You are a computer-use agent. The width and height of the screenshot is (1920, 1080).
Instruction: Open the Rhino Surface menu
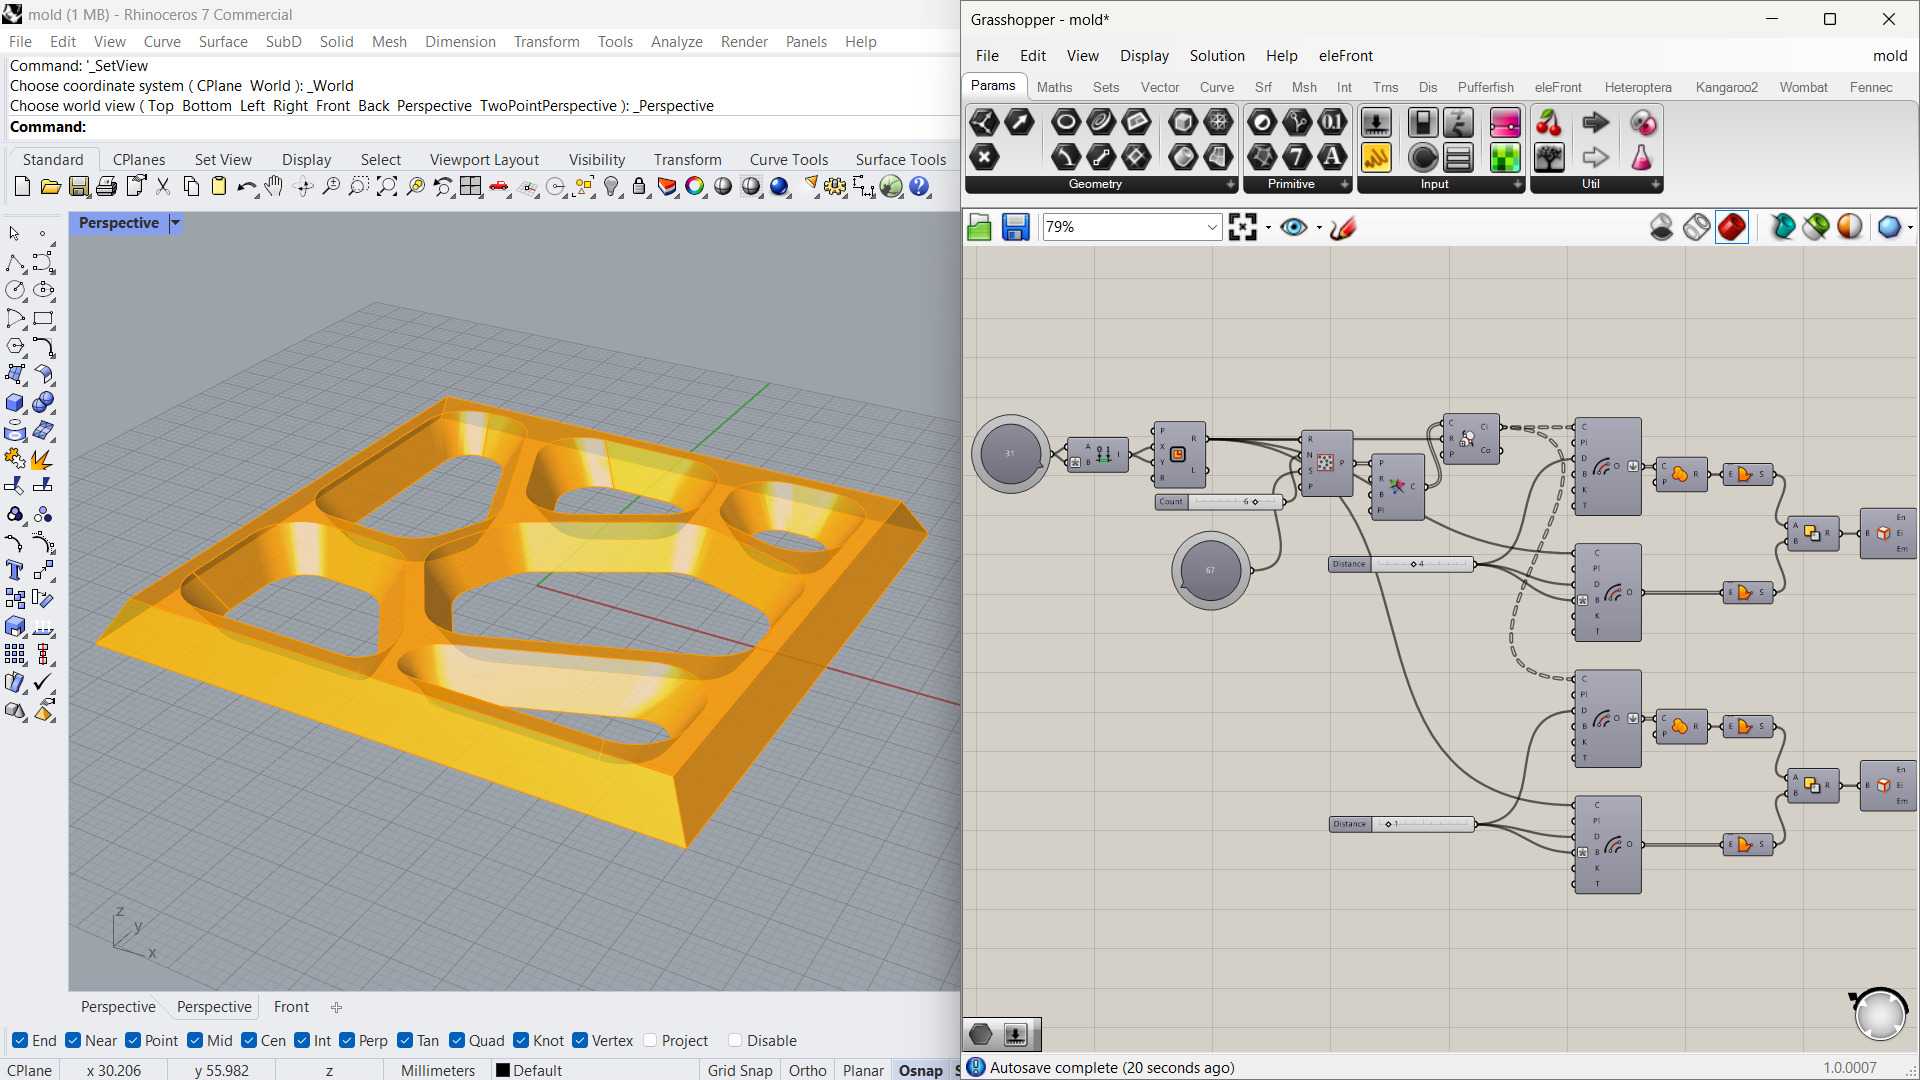(x=223, y=41)
